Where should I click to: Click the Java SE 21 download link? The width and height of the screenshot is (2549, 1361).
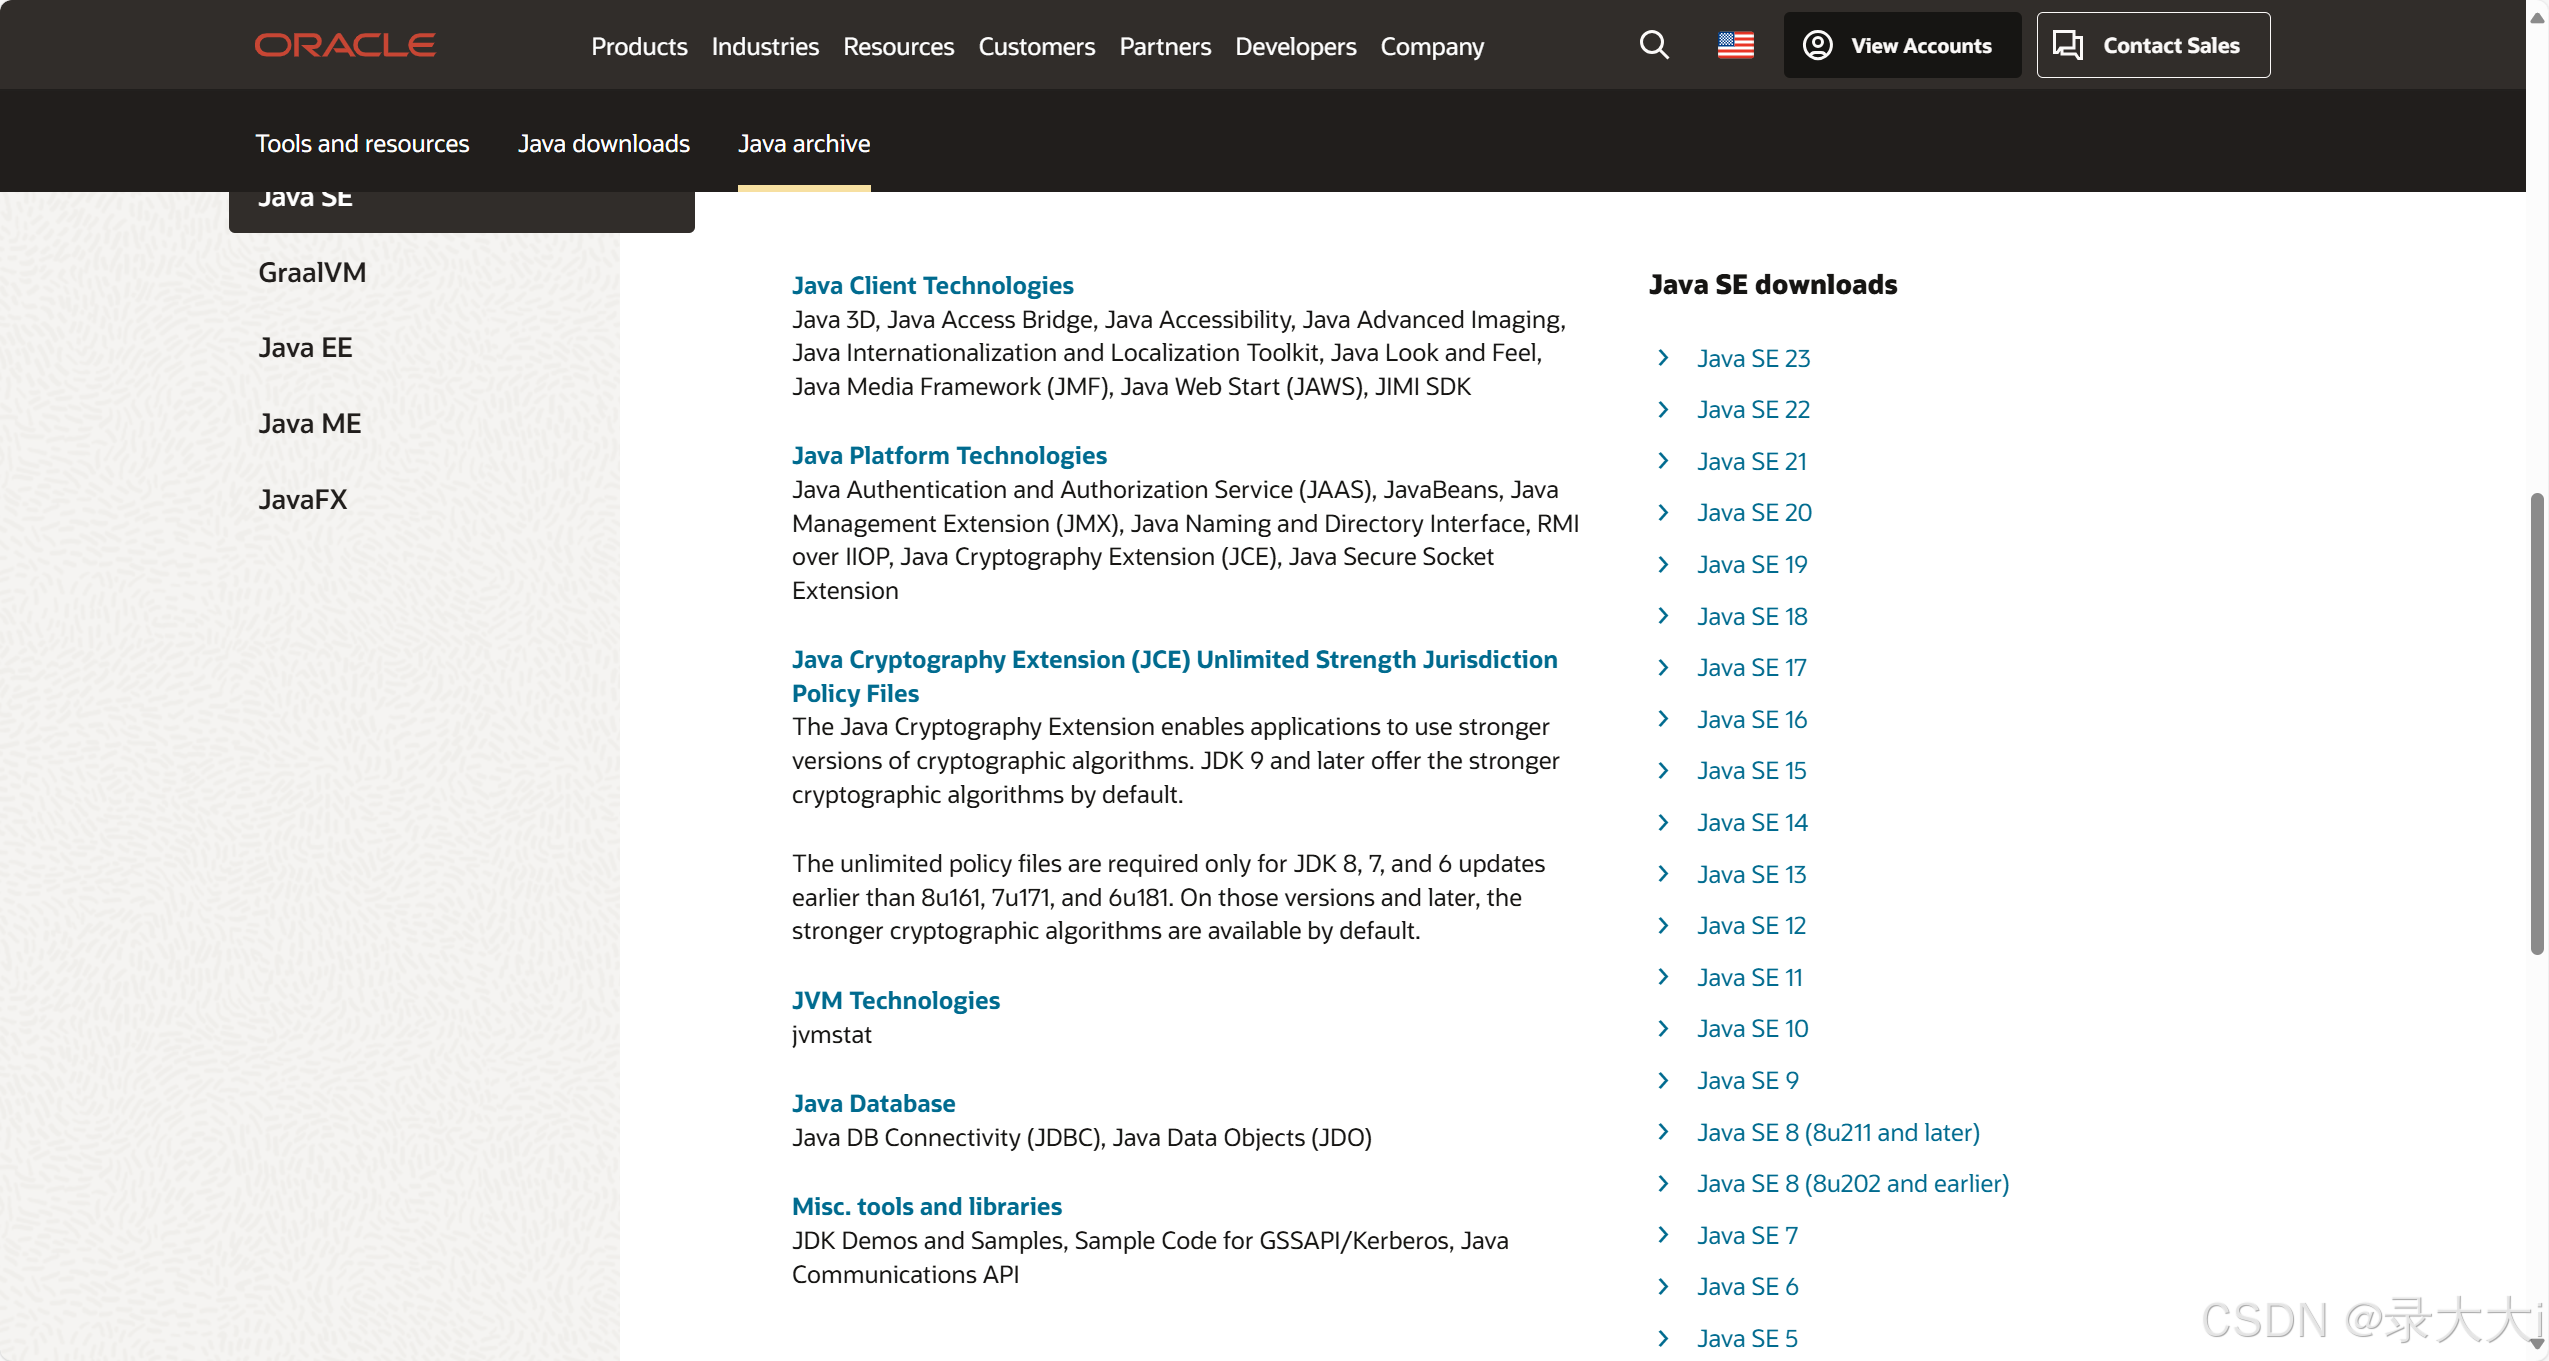tap(1751, 461)
